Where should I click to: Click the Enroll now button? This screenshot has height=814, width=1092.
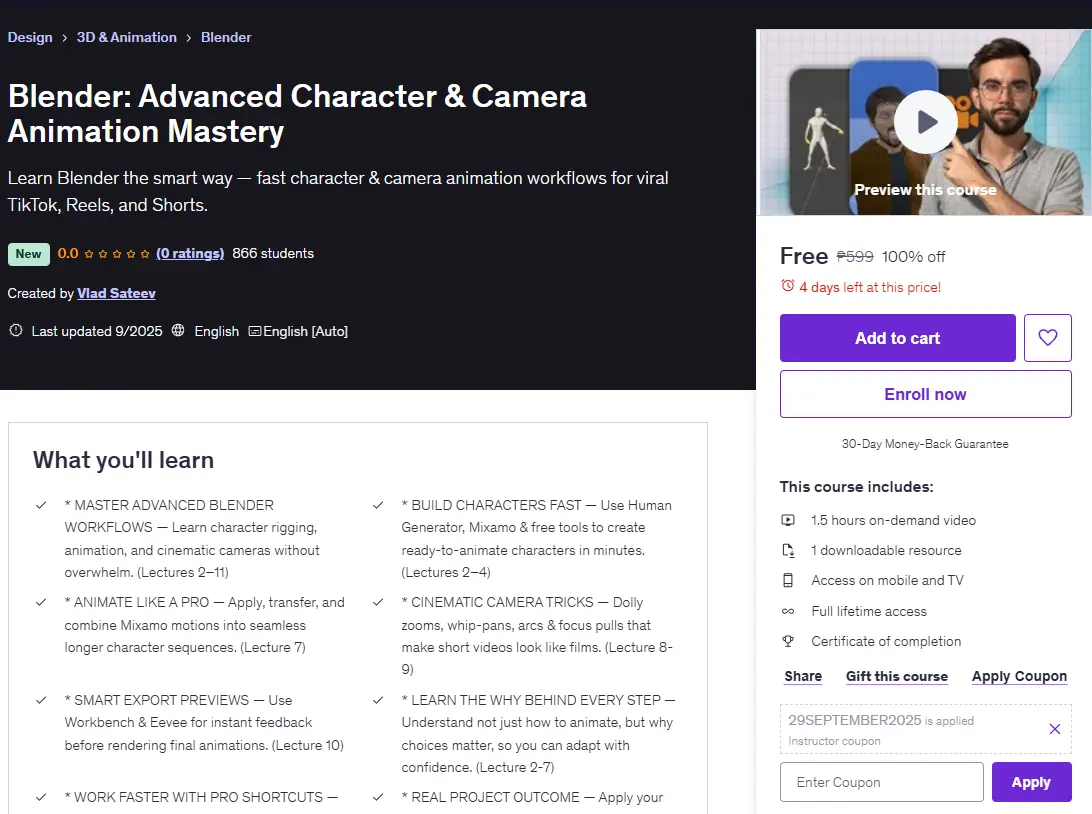[x=926, y=394]
